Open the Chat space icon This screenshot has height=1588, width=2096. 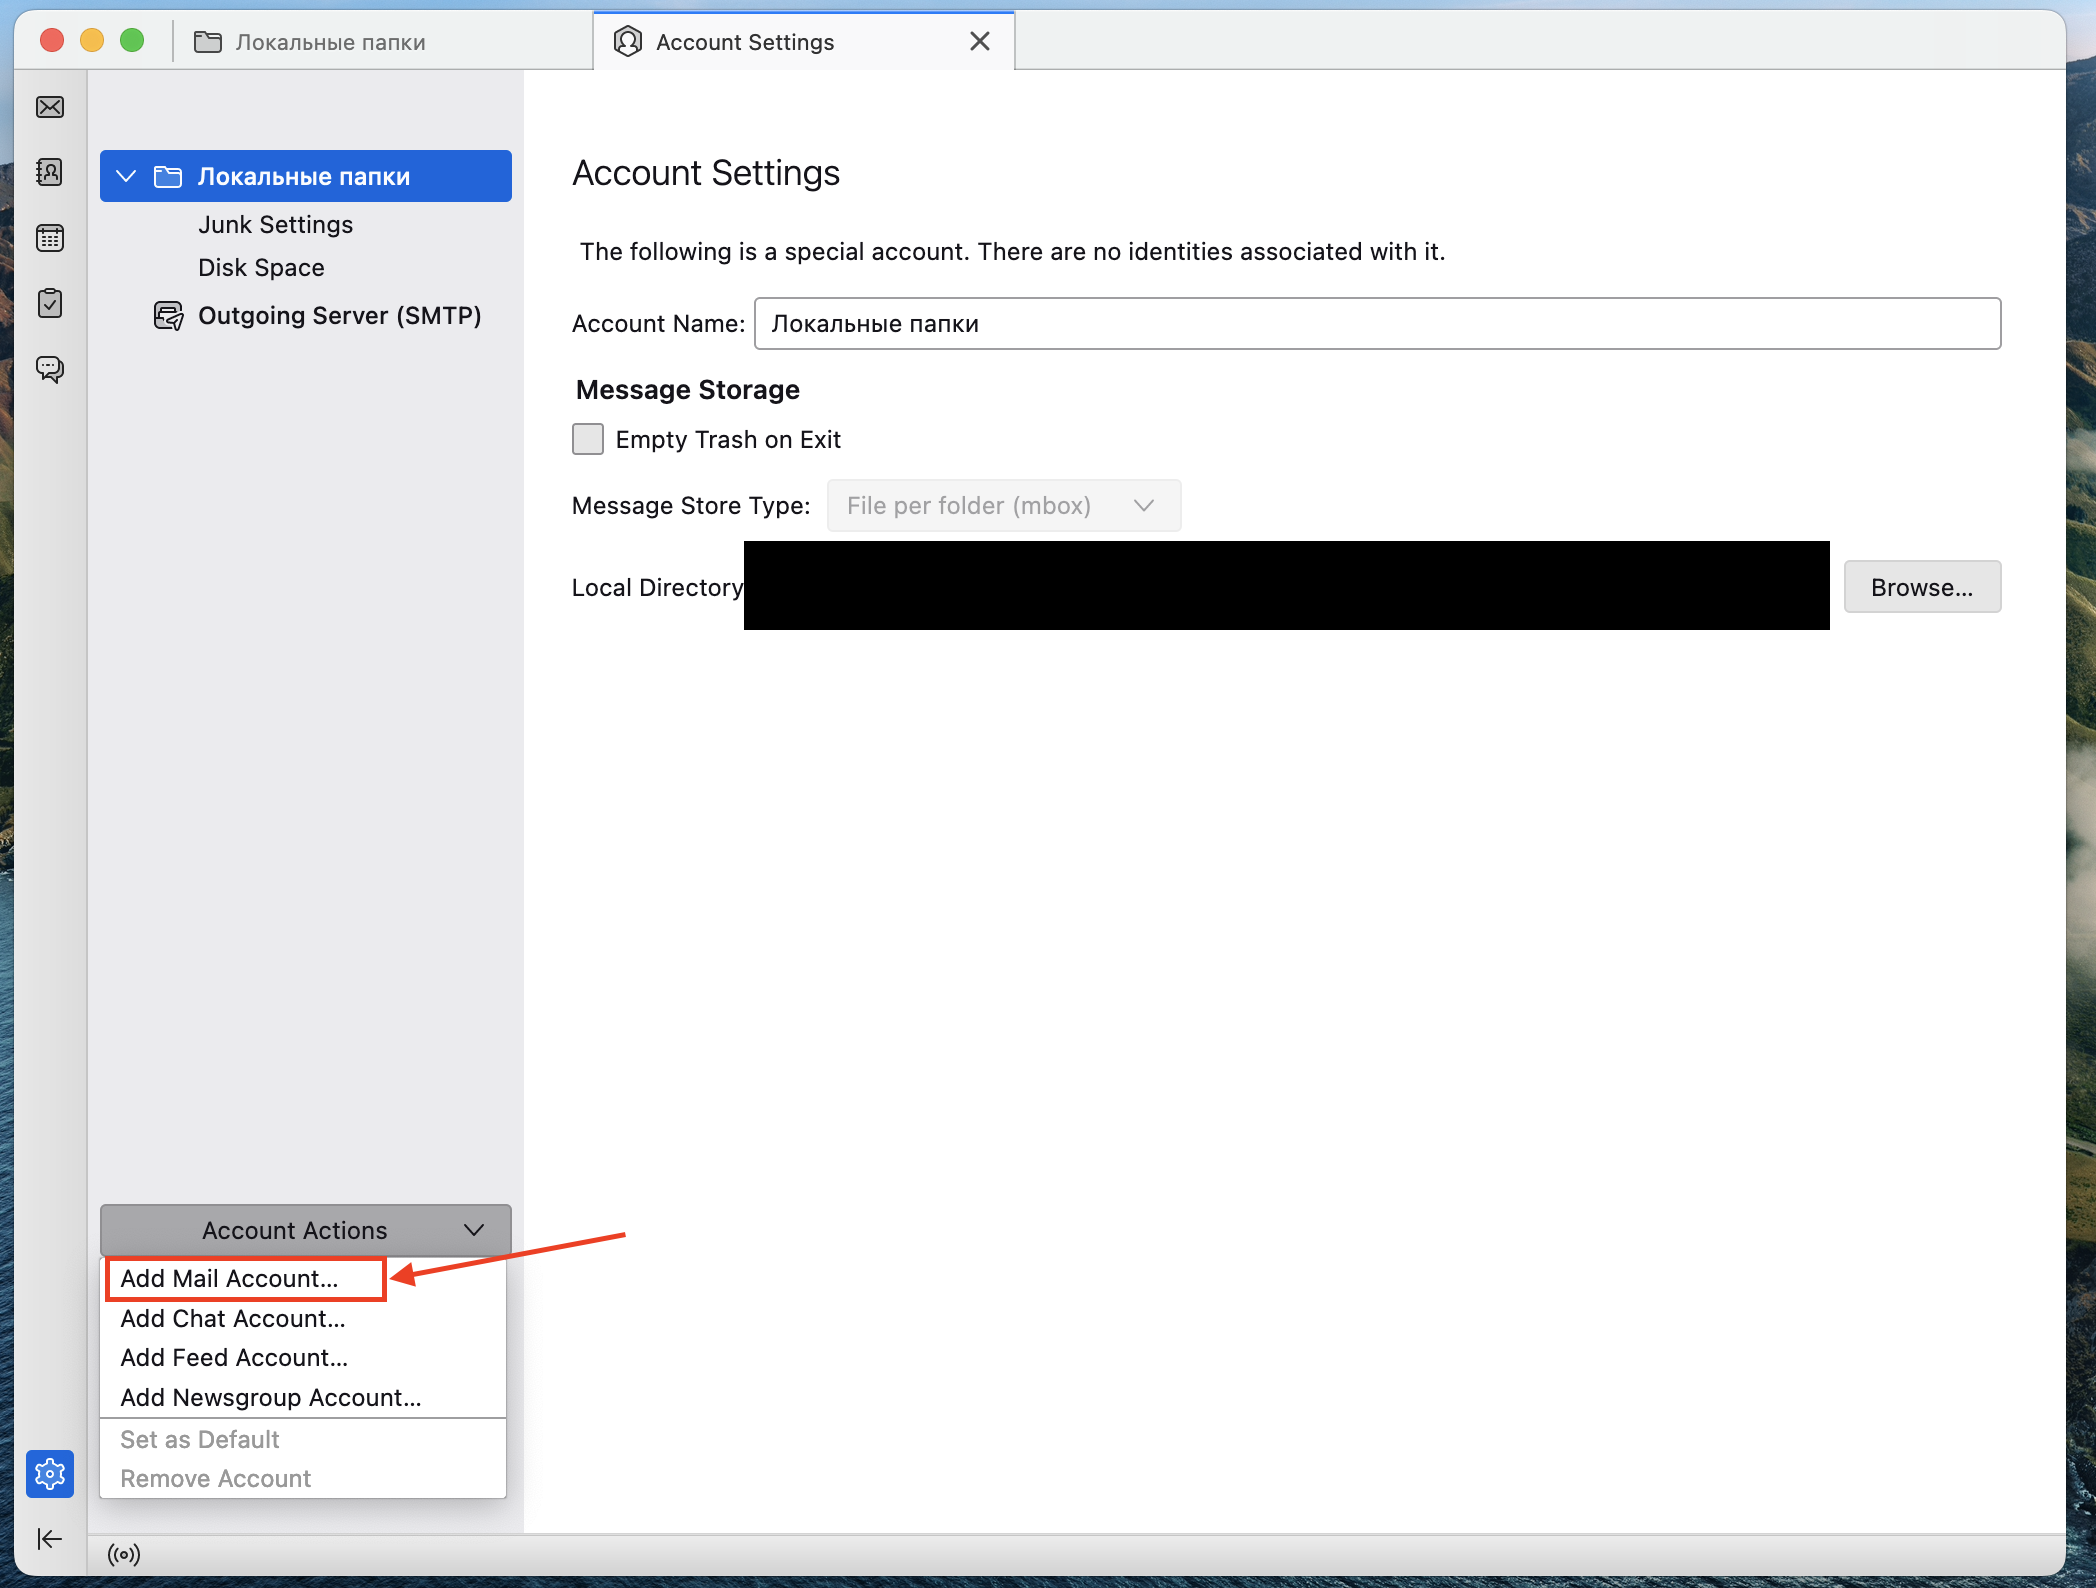click(50, 369)
